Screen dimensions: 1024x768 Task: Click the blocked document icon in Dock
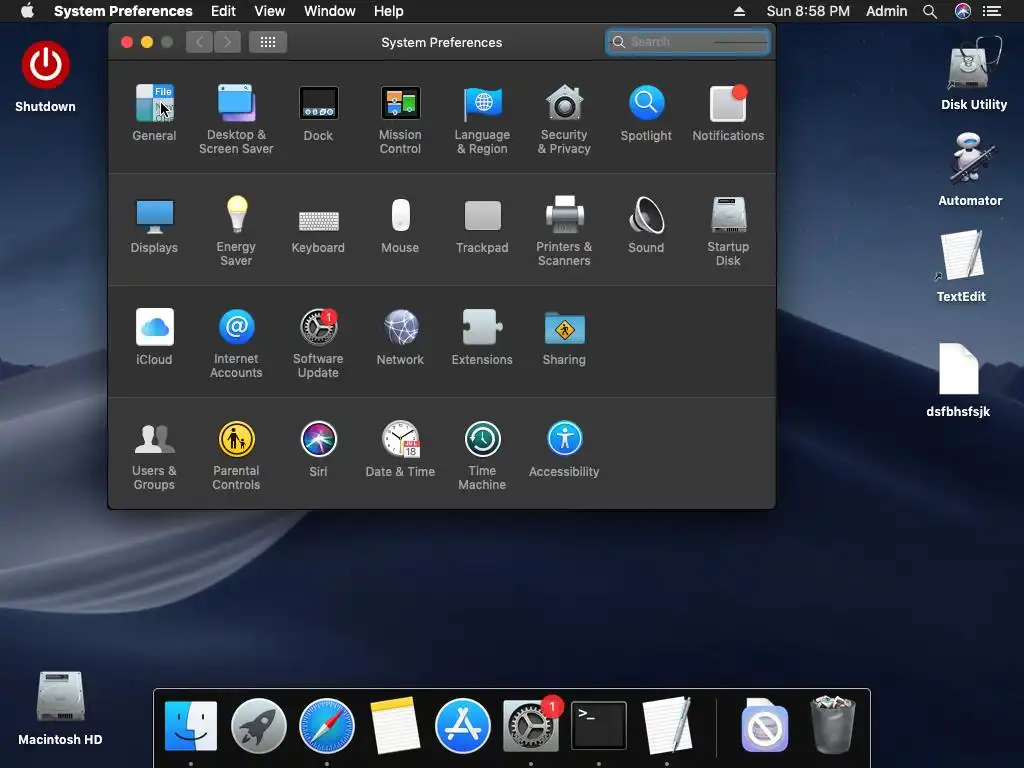click(x=765, y=726)
